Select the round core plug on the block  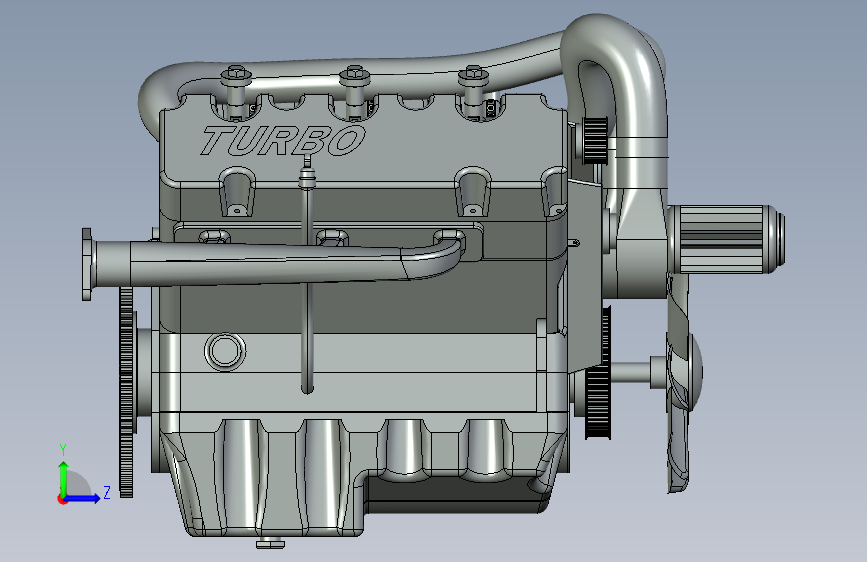pos(225,351)
